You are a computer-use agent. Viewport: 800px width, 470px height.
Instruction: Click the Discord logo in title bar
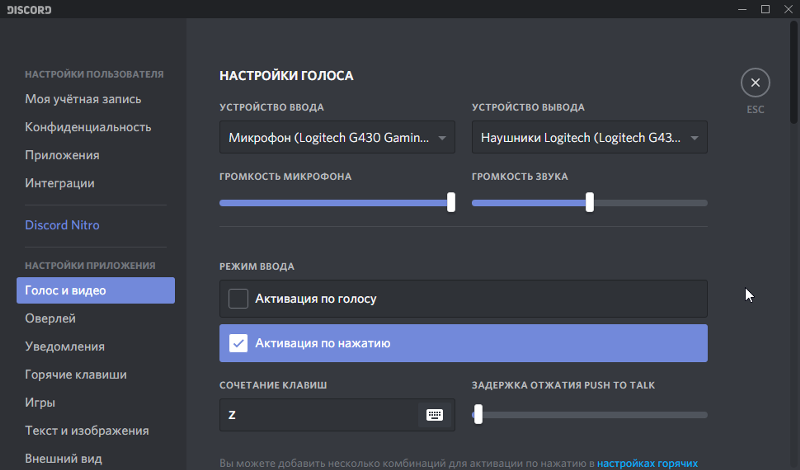click(x=29, y=10)
